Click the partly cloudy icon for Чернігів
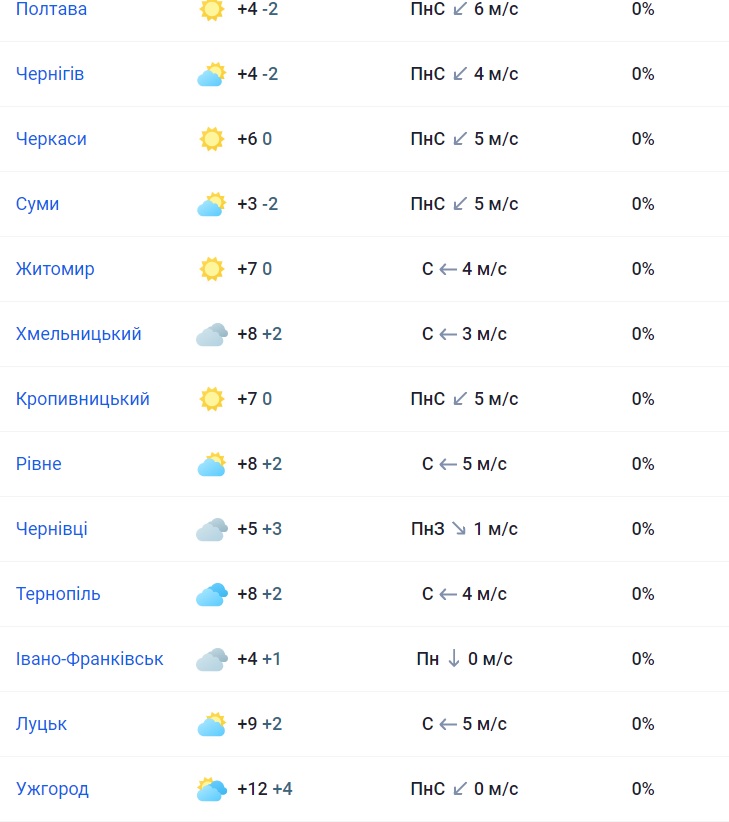This screenshot has height=822, width=729. point(211,74)
